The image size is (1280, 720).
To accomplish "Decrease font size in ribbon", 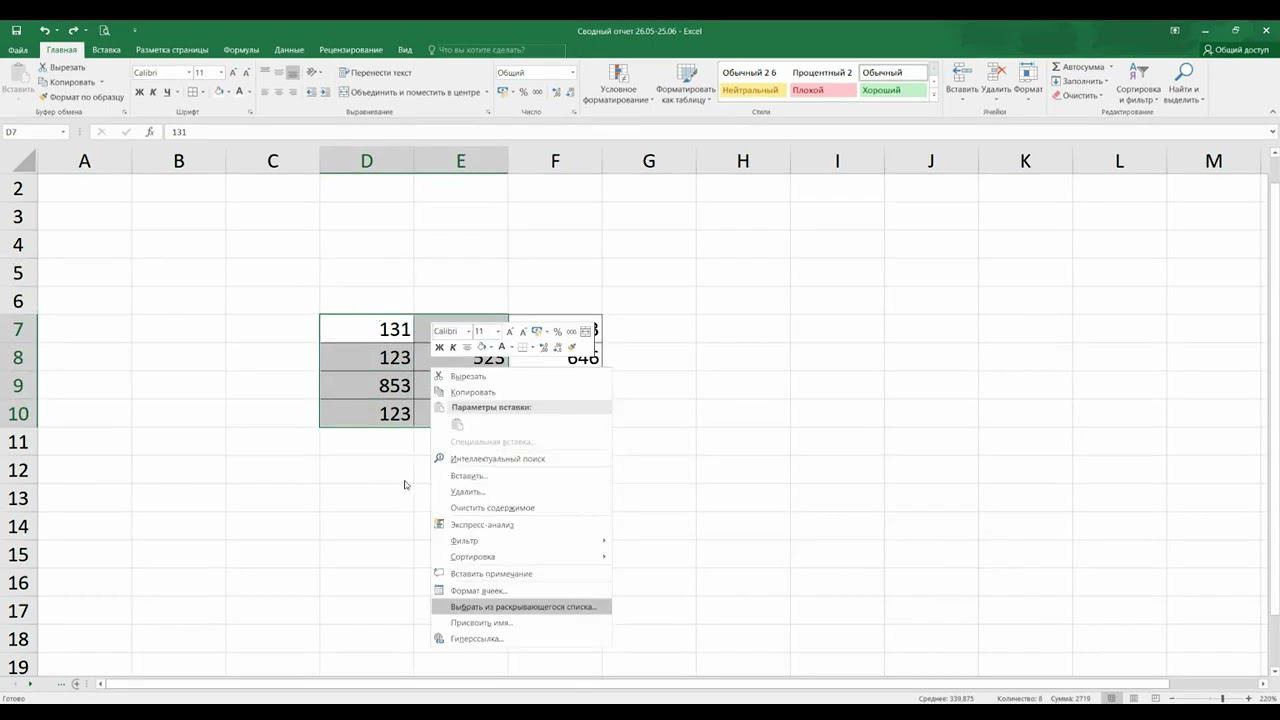I will 247,73.
